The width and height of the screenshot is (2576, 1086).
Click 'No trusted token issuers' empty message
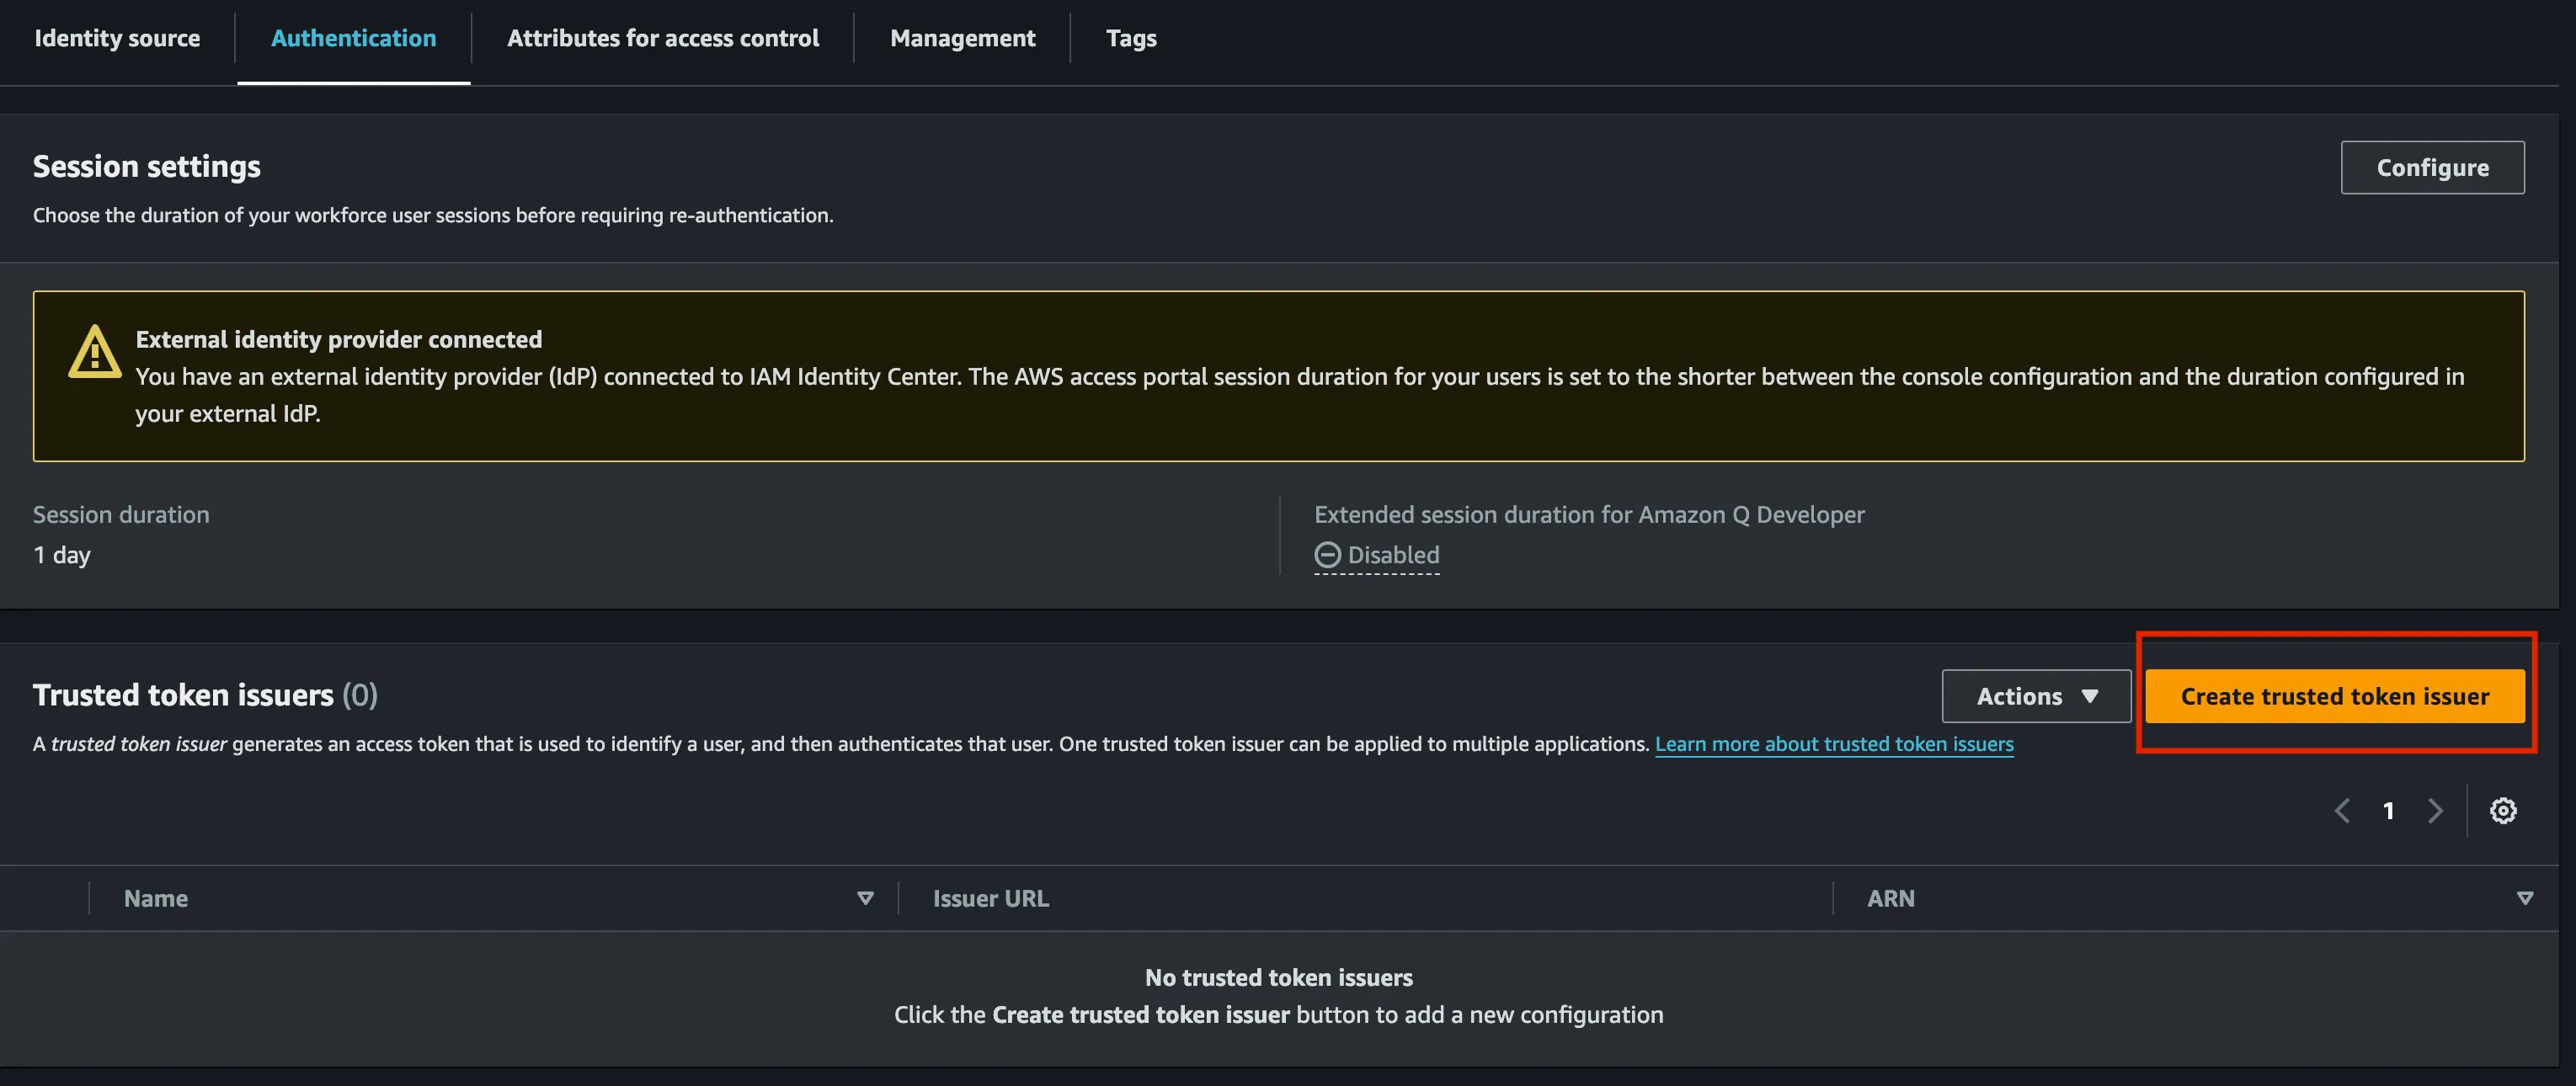[1279, 977]
